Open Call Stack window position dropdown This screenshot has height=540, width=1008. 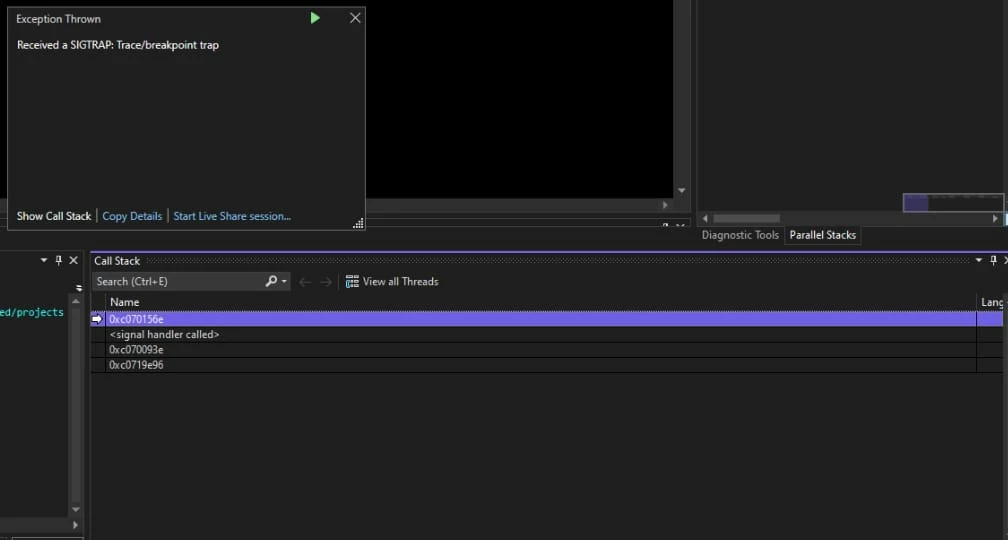pyautogui.click(x=979, y=260)
